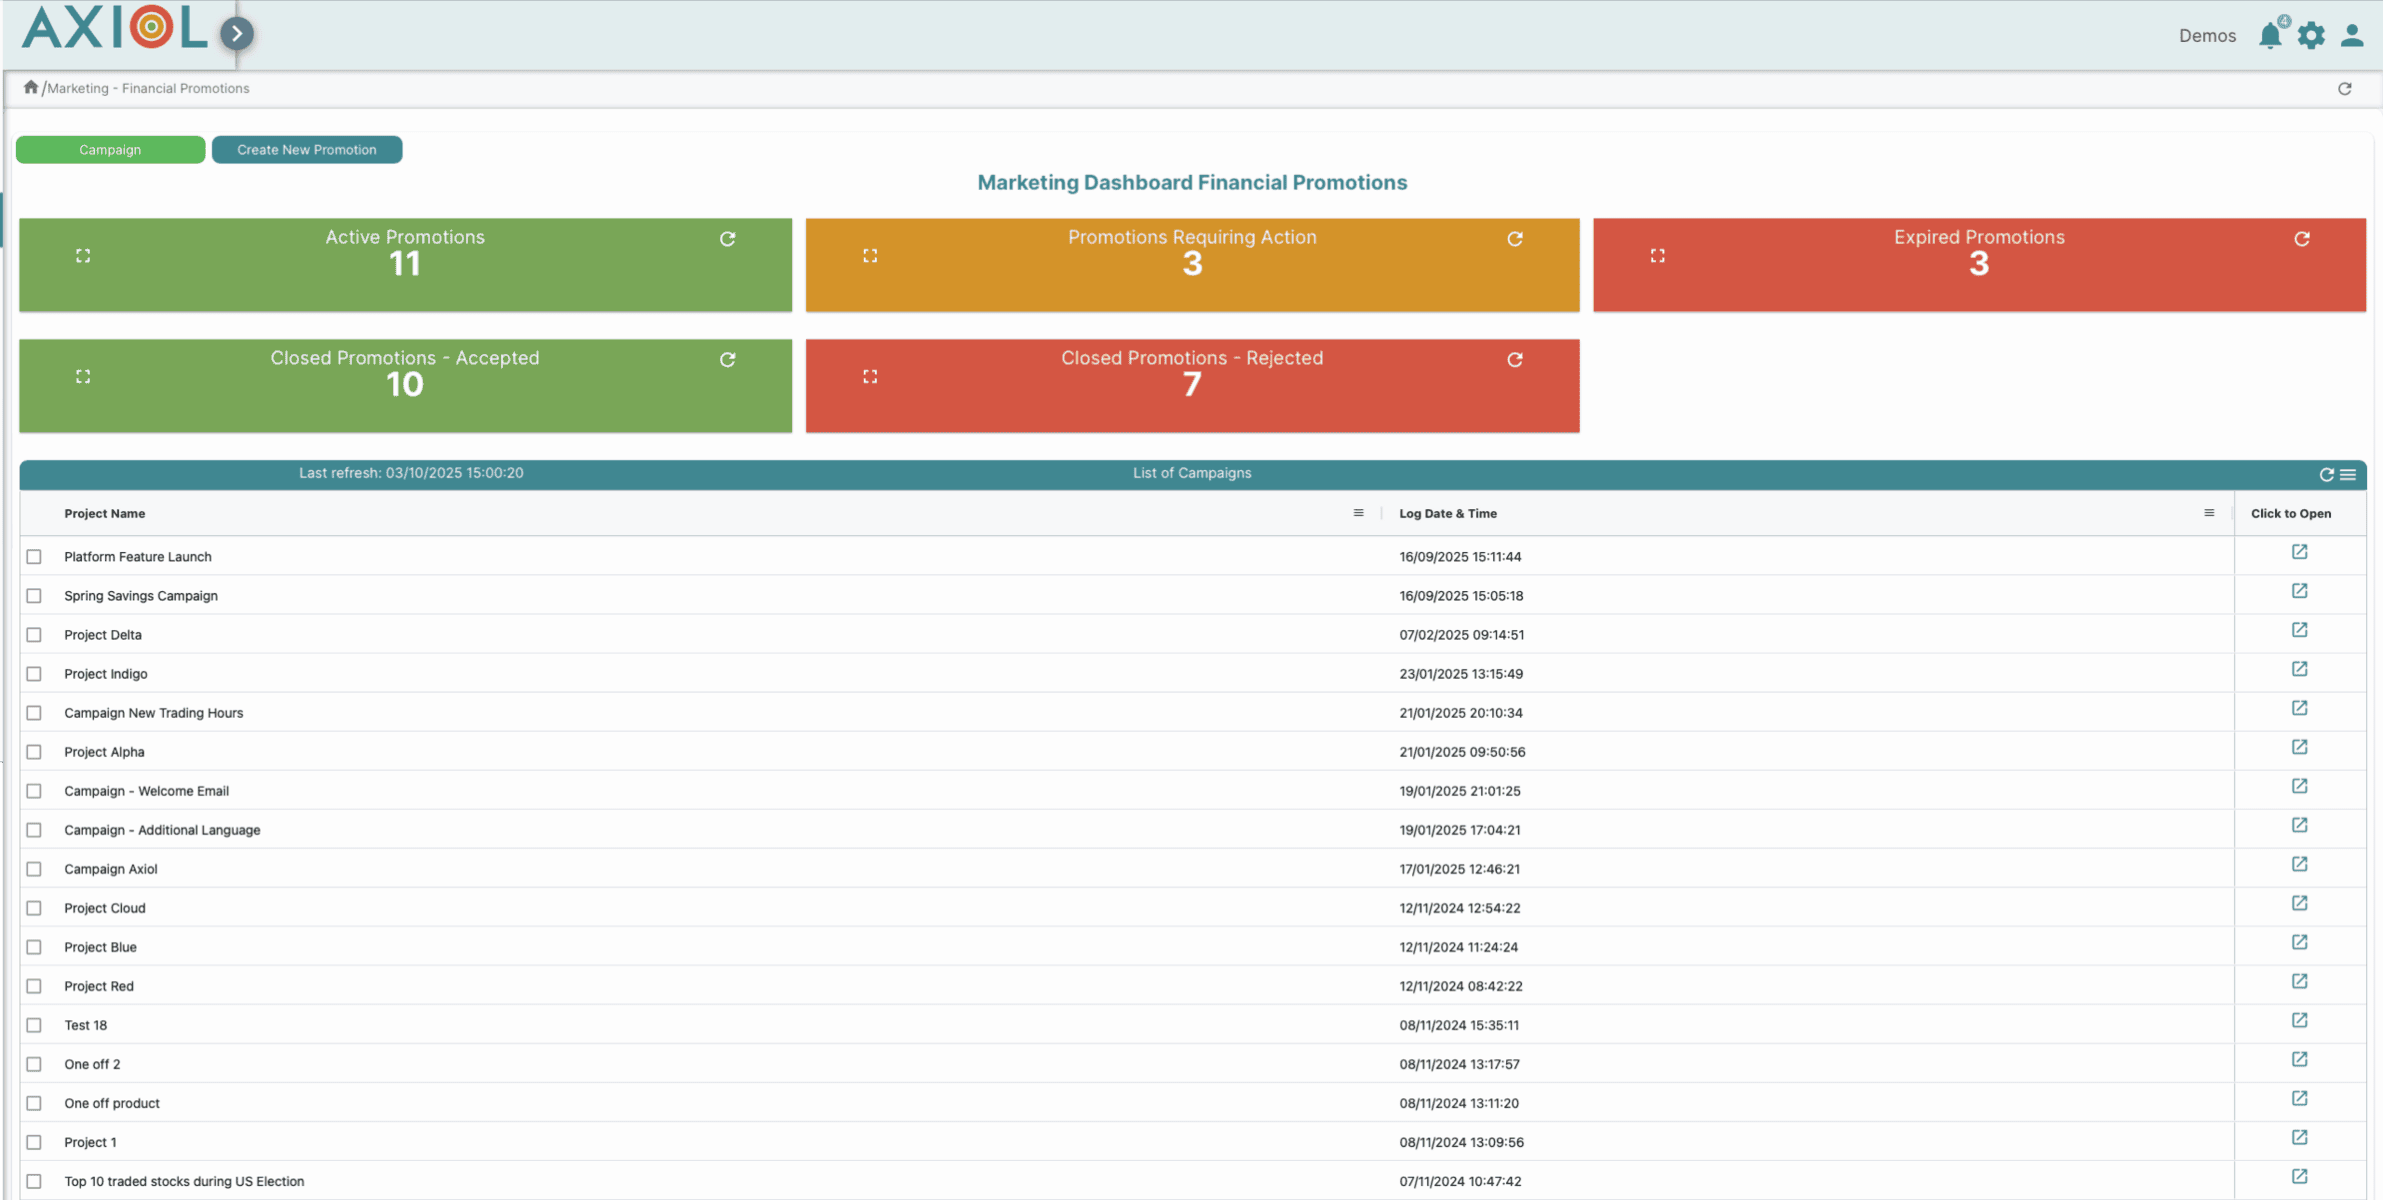This screenshot has height=1200, width=2383.
Task: Tick the Project Cloud checkbox
Action: (x=34, y=907)
